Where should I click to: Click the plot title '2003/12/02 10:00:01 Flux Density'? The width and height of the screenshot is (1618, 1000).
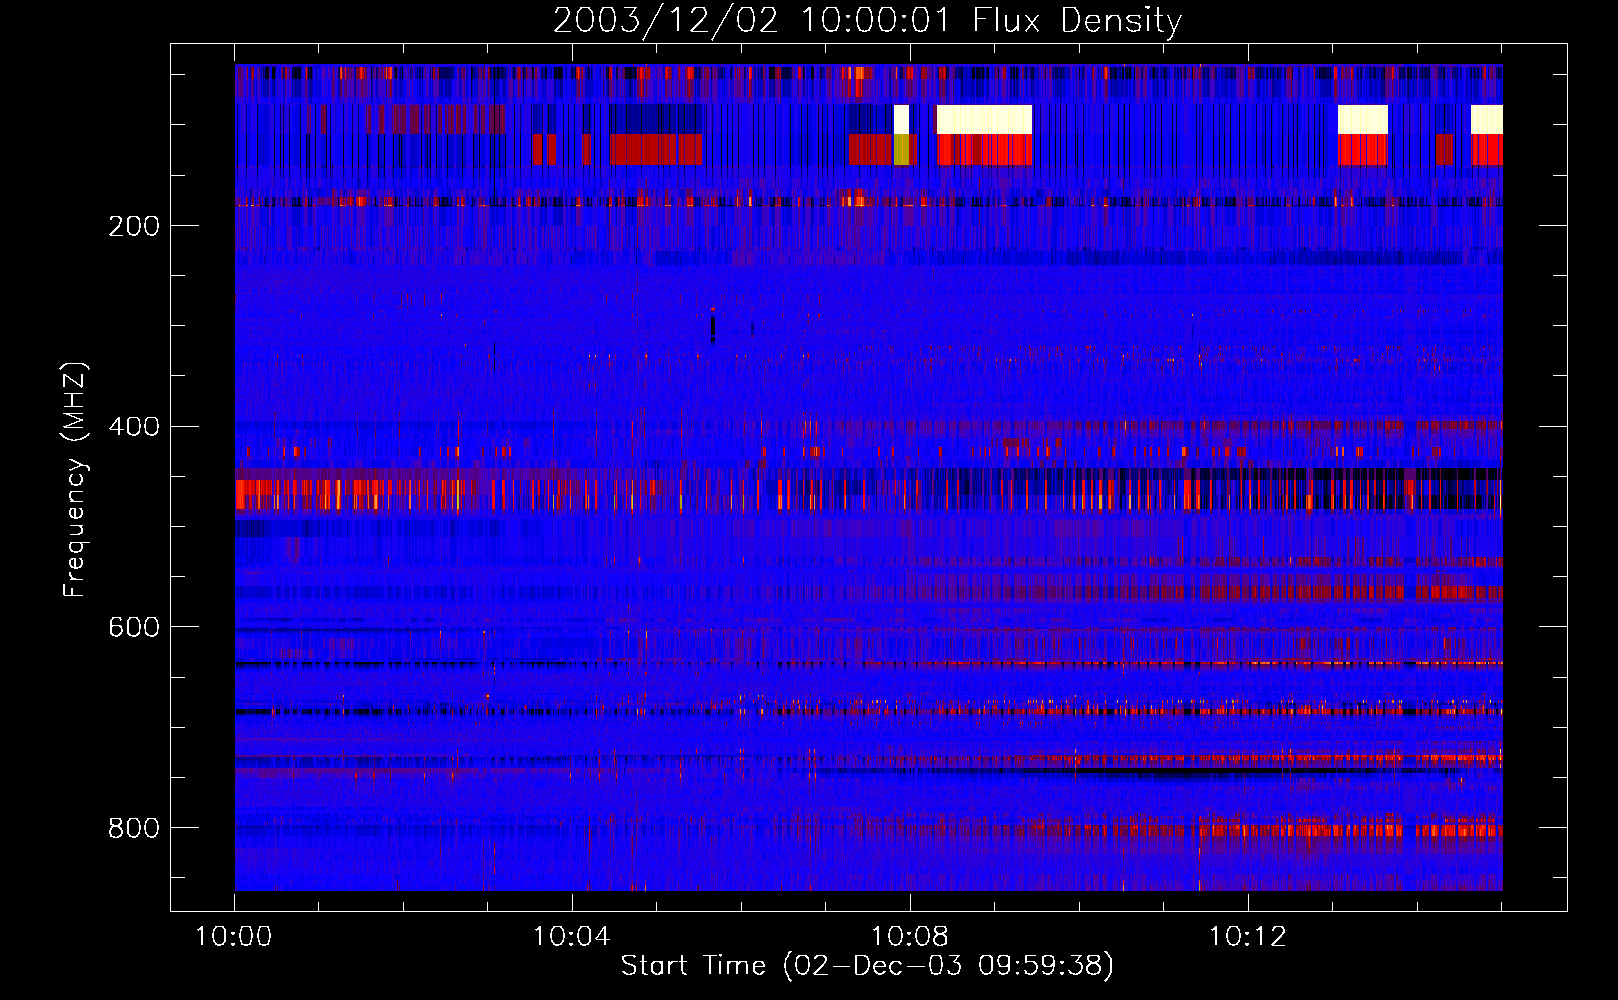(867, 20)
